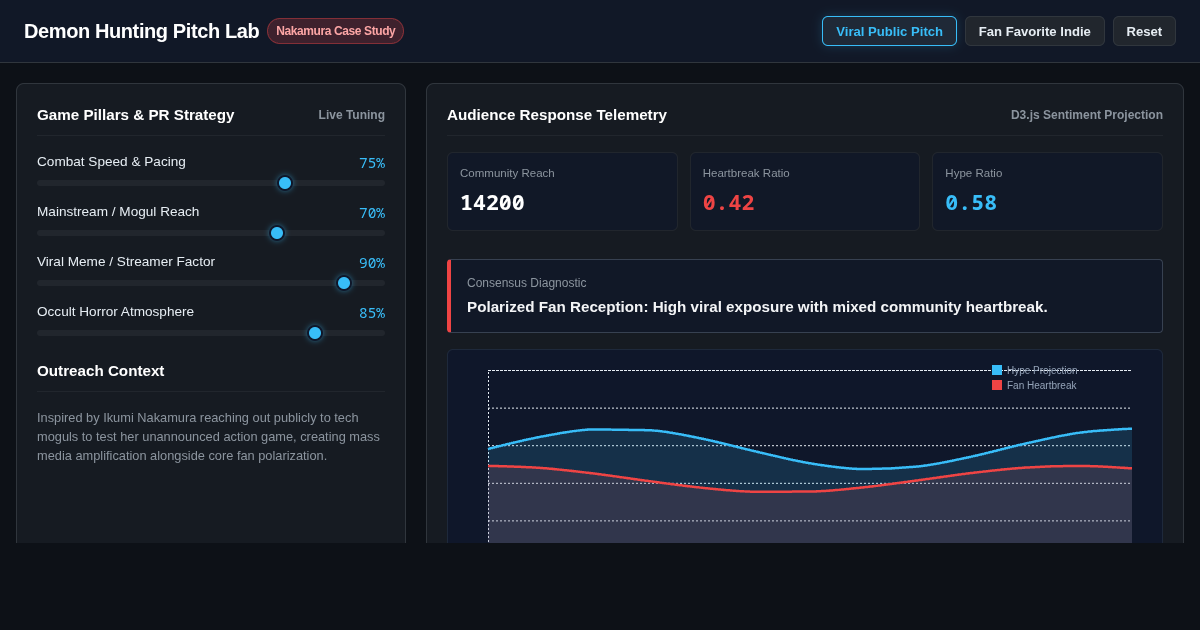The height and width of the screenshot is (630, 1200).
Task: Click the Mainstream / Mogul Reach 70% value
Action: [x=372, y=213]
